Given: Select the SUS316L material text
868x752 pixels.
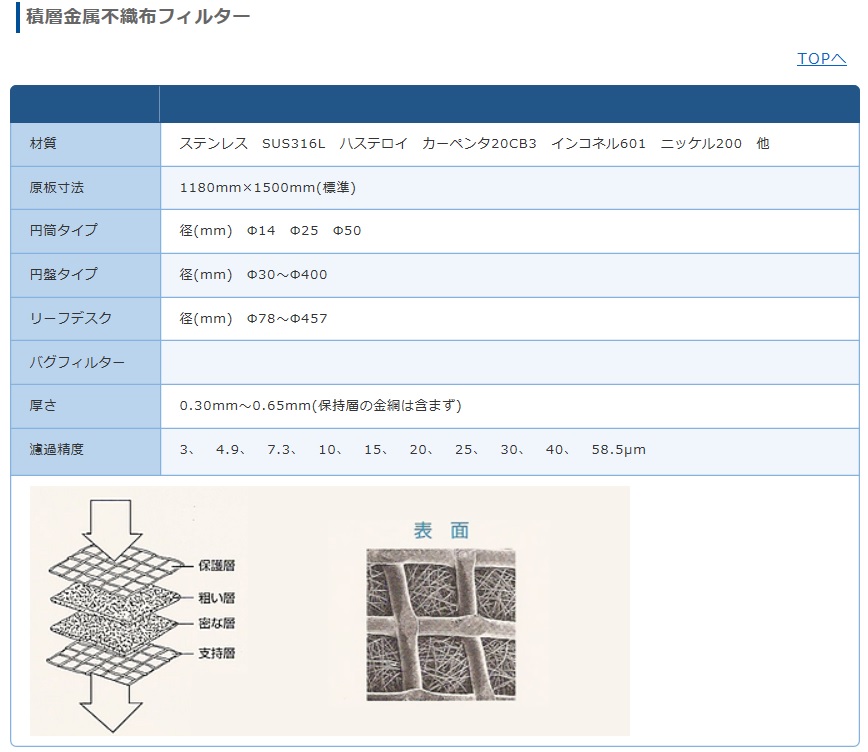Looking at the screenshot, I should (x=293, y=143).
